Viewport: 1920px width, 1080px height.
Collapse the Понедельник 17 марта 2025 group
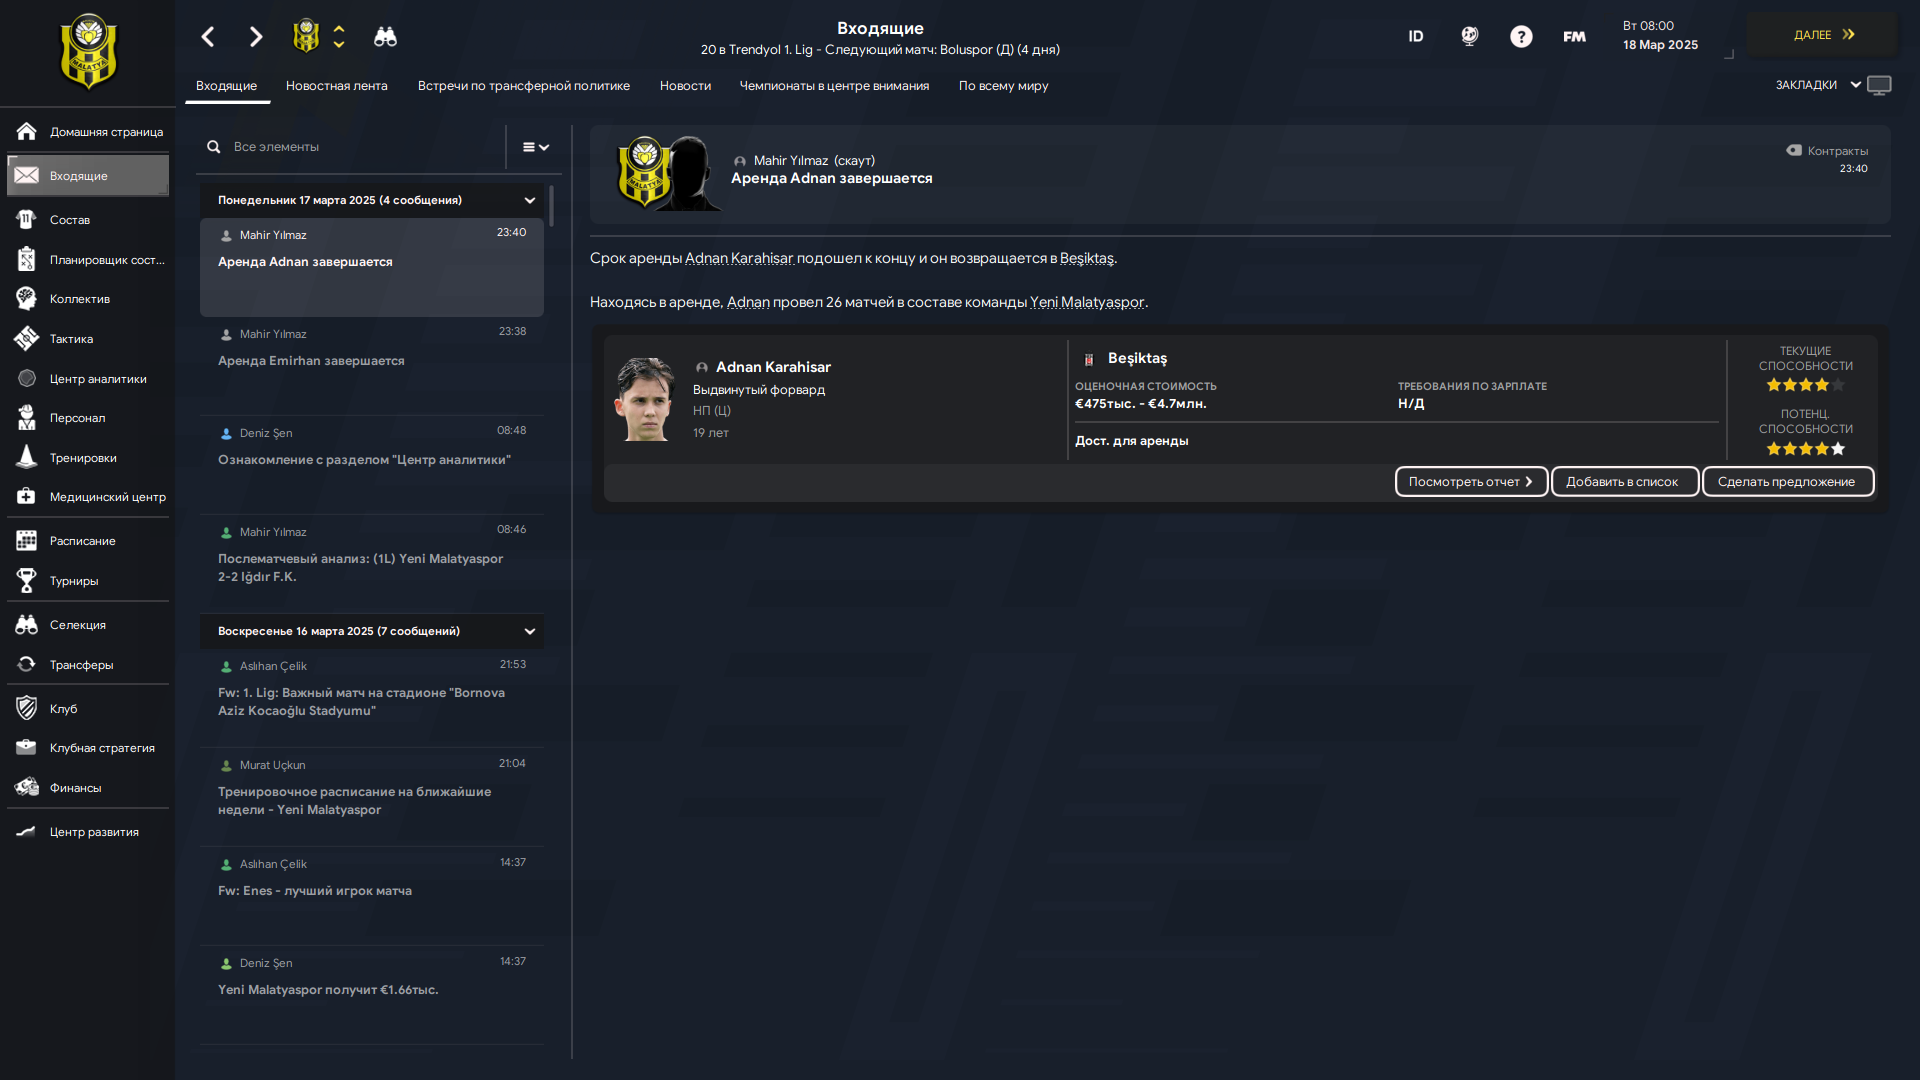coord(529,201)
